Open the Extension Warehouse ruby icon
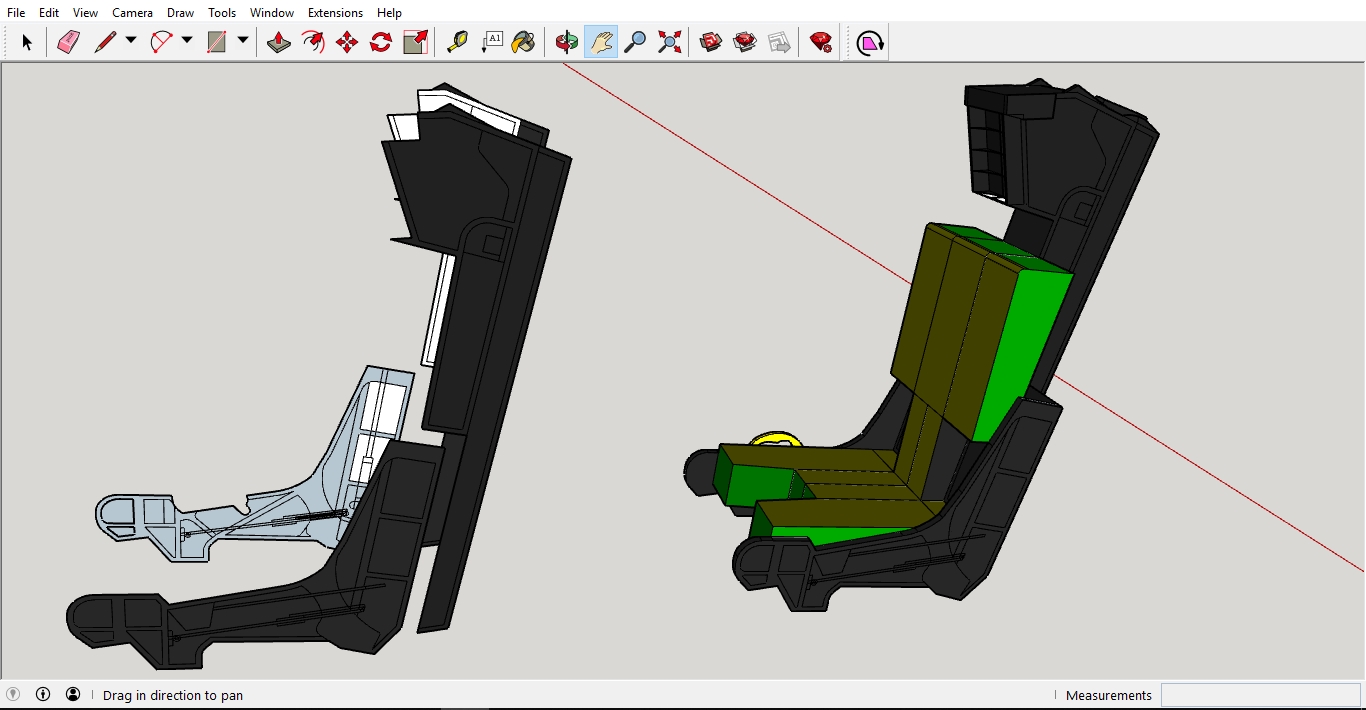 click(x=821, y=42)
